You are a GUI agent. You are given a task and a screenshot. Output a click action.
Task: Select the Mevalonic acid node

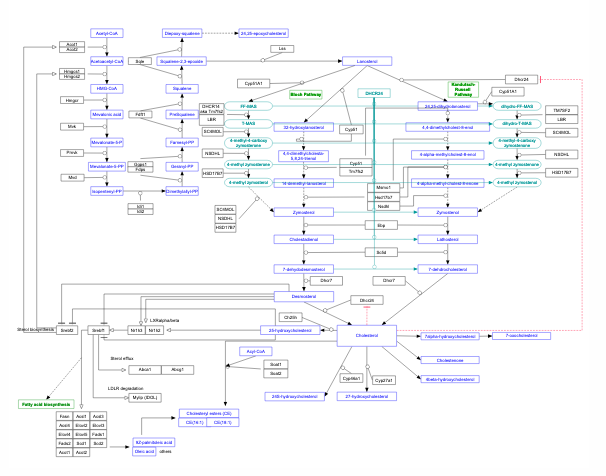tap(108, 115)
